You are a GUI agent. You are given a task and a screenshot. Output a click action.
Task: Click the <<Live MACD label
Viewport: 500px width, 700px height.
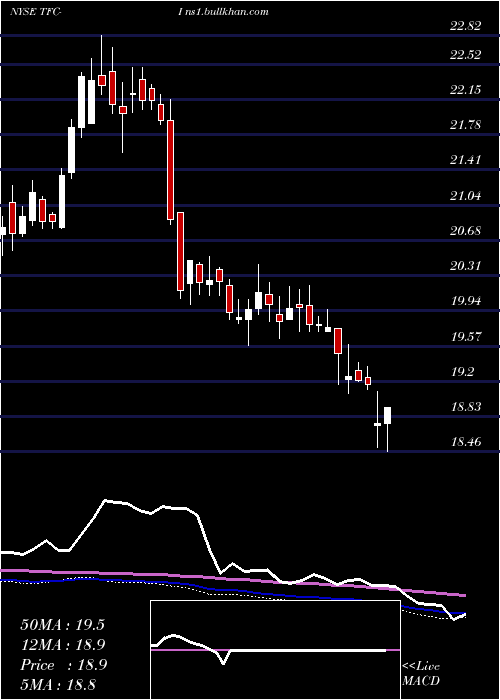421,673
